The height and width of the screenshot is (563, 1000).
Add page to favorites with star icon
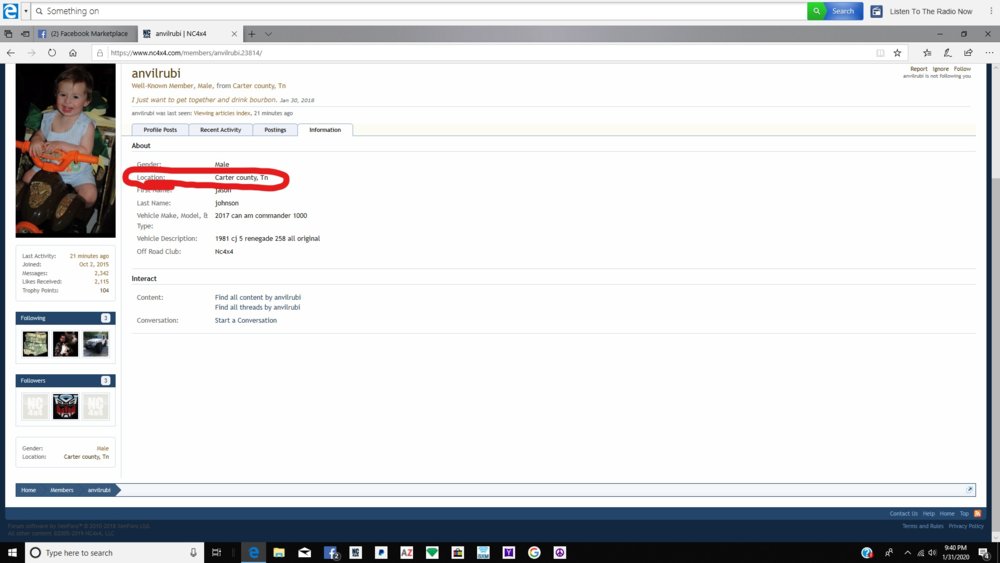tap(897, 53)
